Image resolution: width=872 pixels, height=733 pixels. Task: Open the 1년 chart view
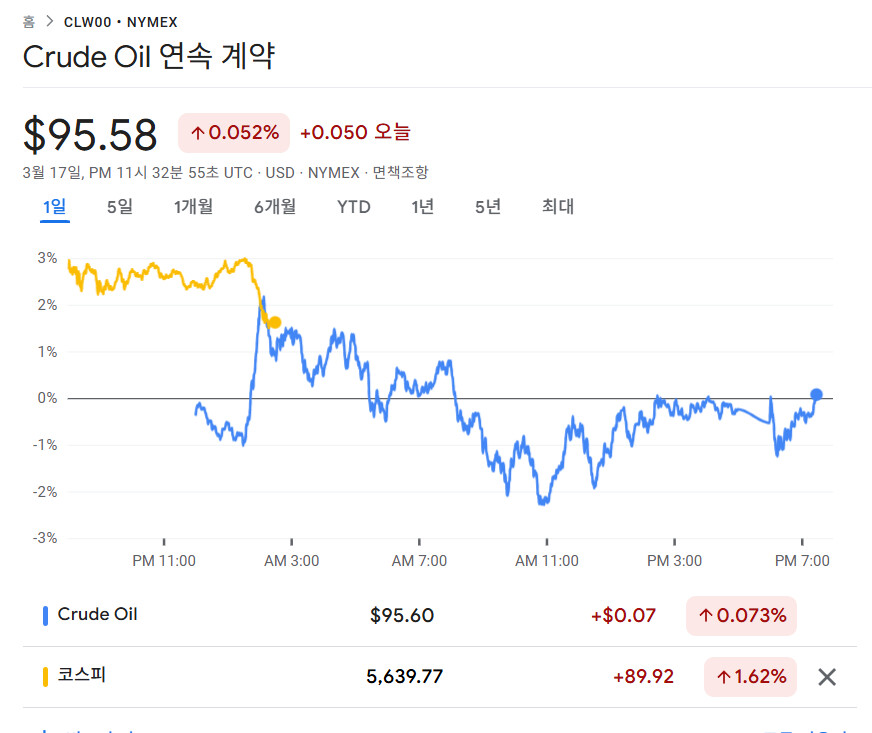click(422, 207)
